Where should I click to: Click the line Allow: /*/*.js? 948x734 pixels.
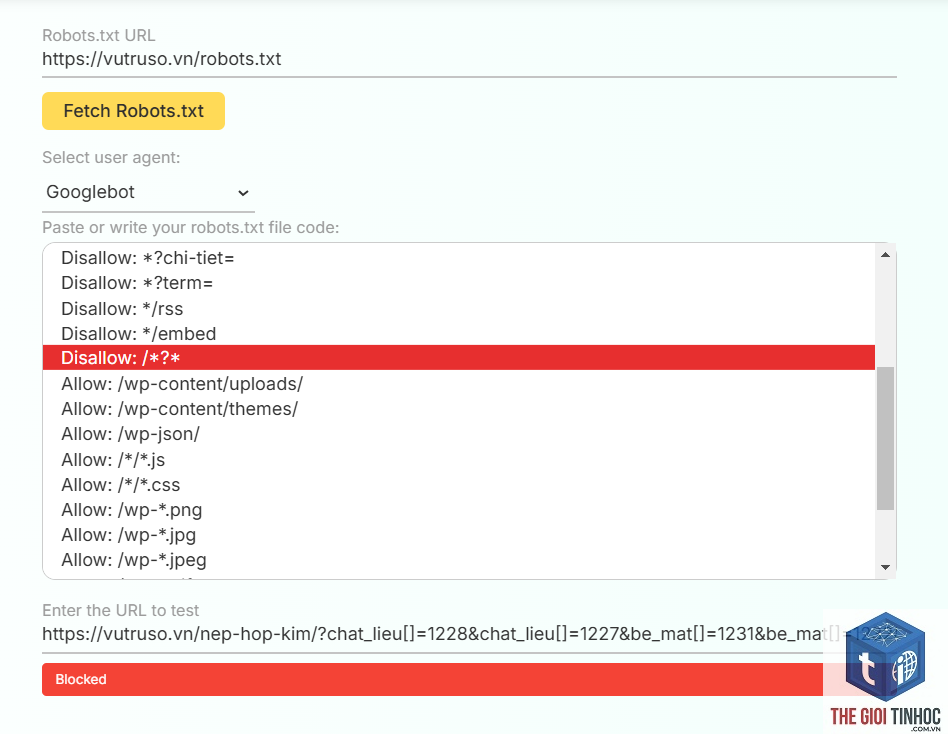pos(113,460)
